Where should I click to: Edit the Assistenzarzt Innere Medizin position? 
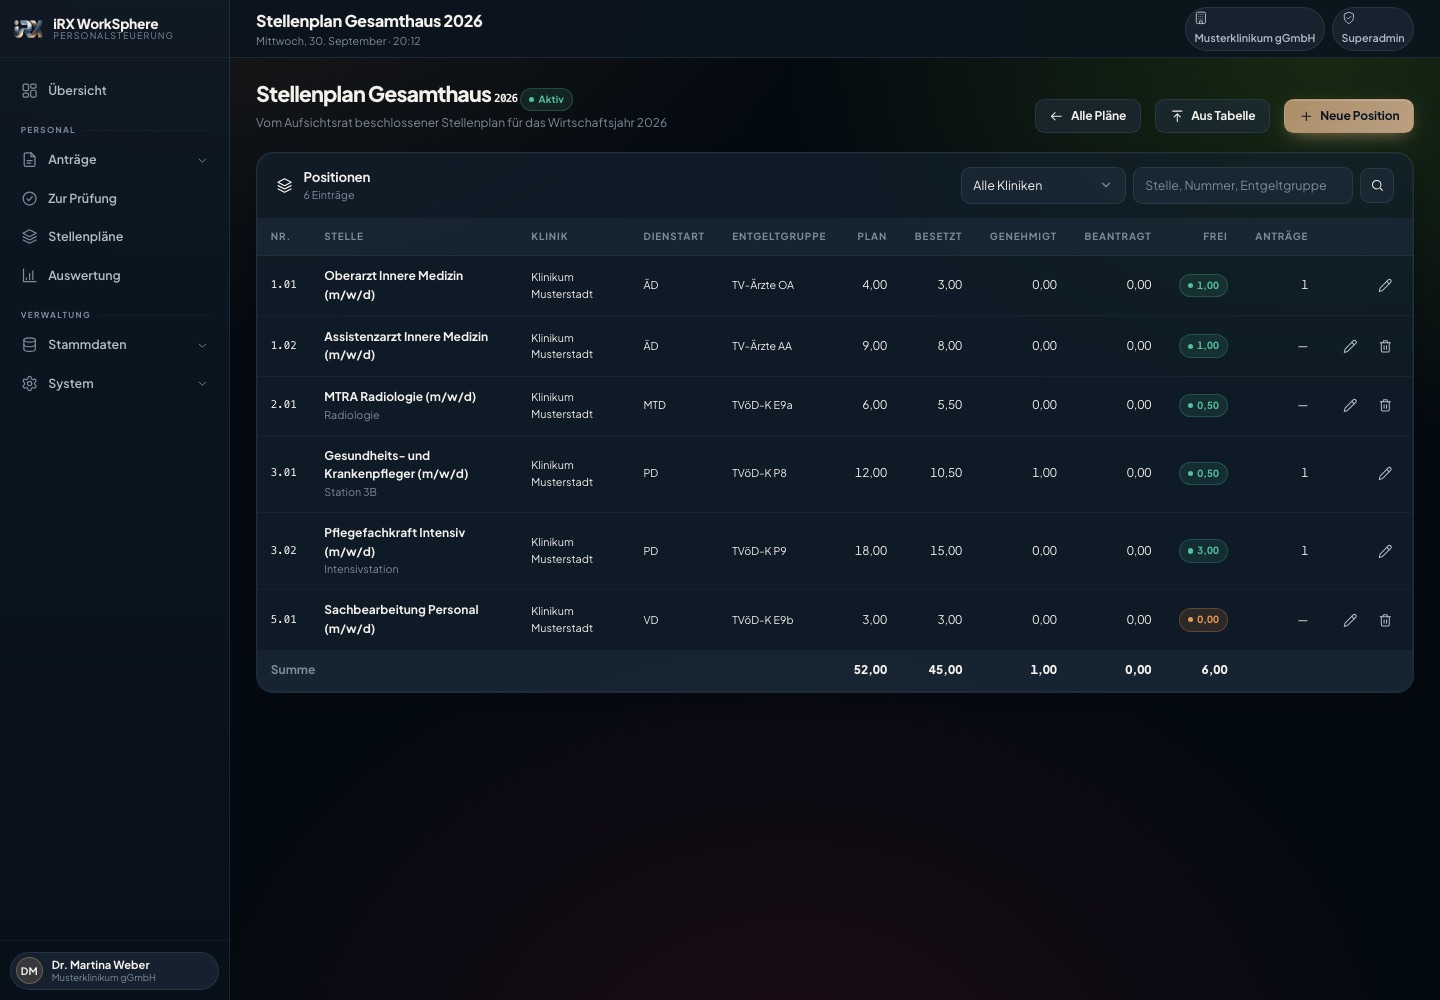pos(1350,346)
